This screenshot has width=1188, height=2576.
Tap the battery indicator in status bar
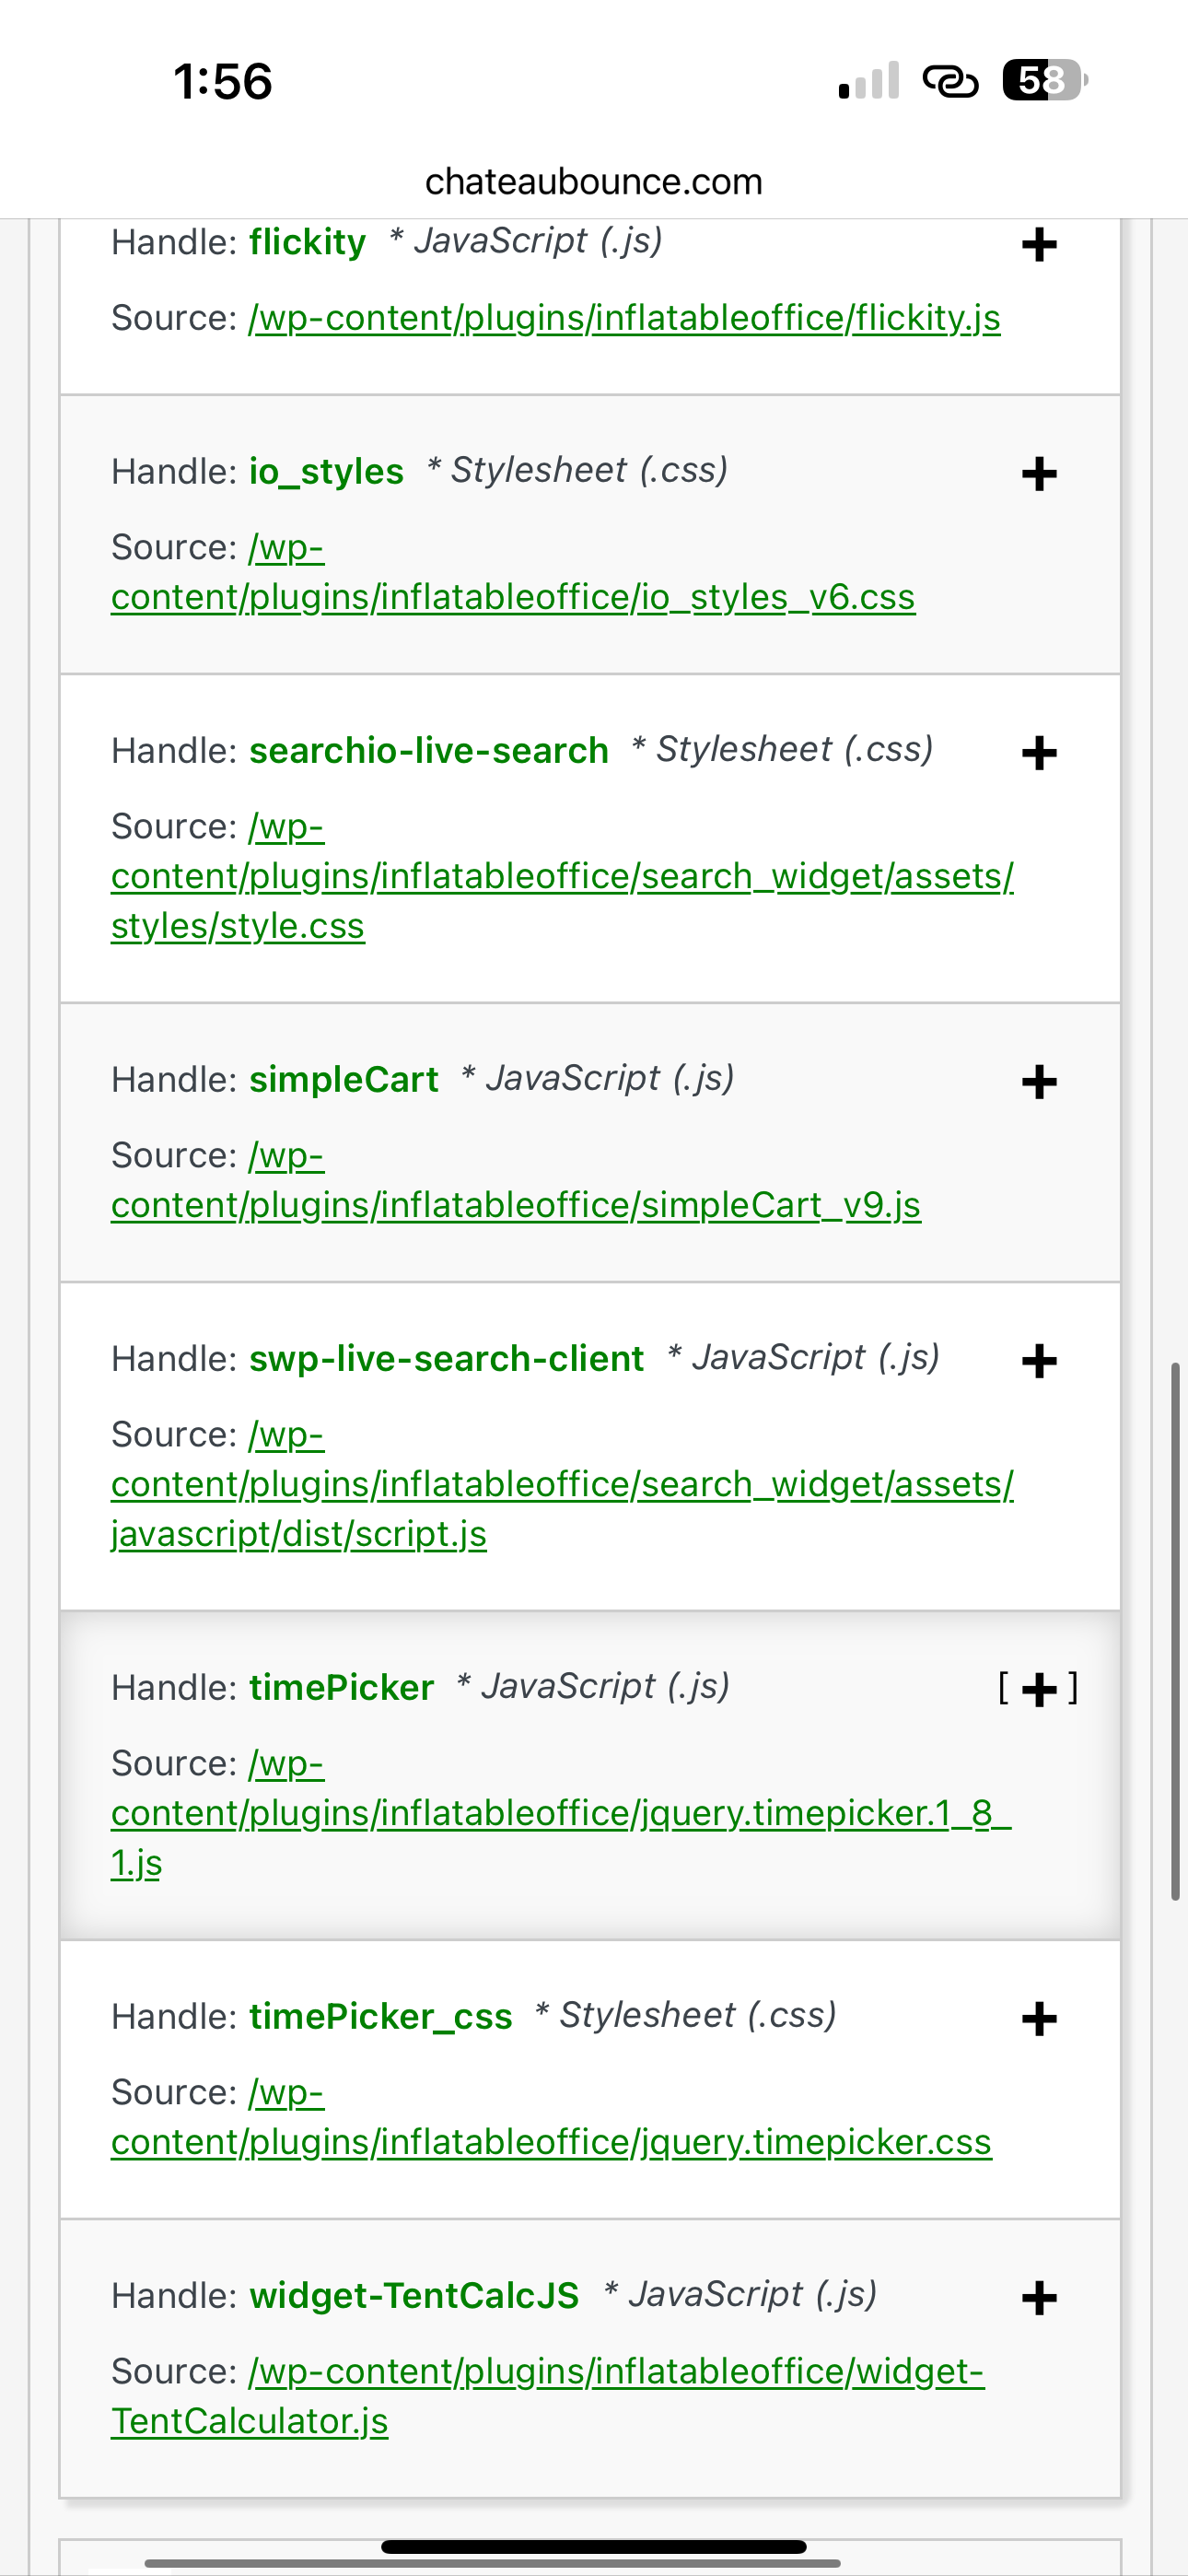[1044, 80]
